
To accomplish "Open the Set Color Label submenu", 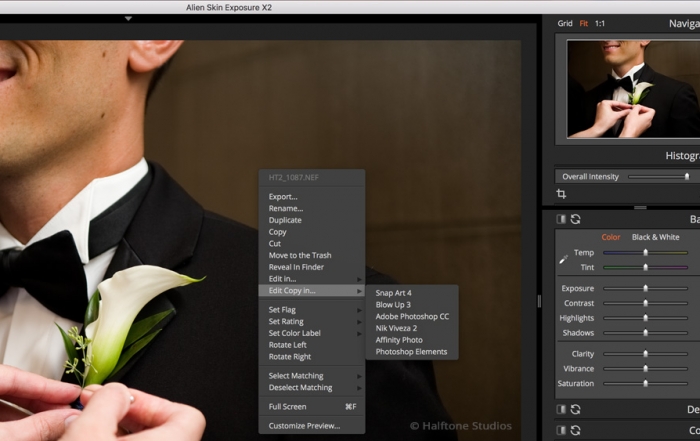I will [312, 333].
